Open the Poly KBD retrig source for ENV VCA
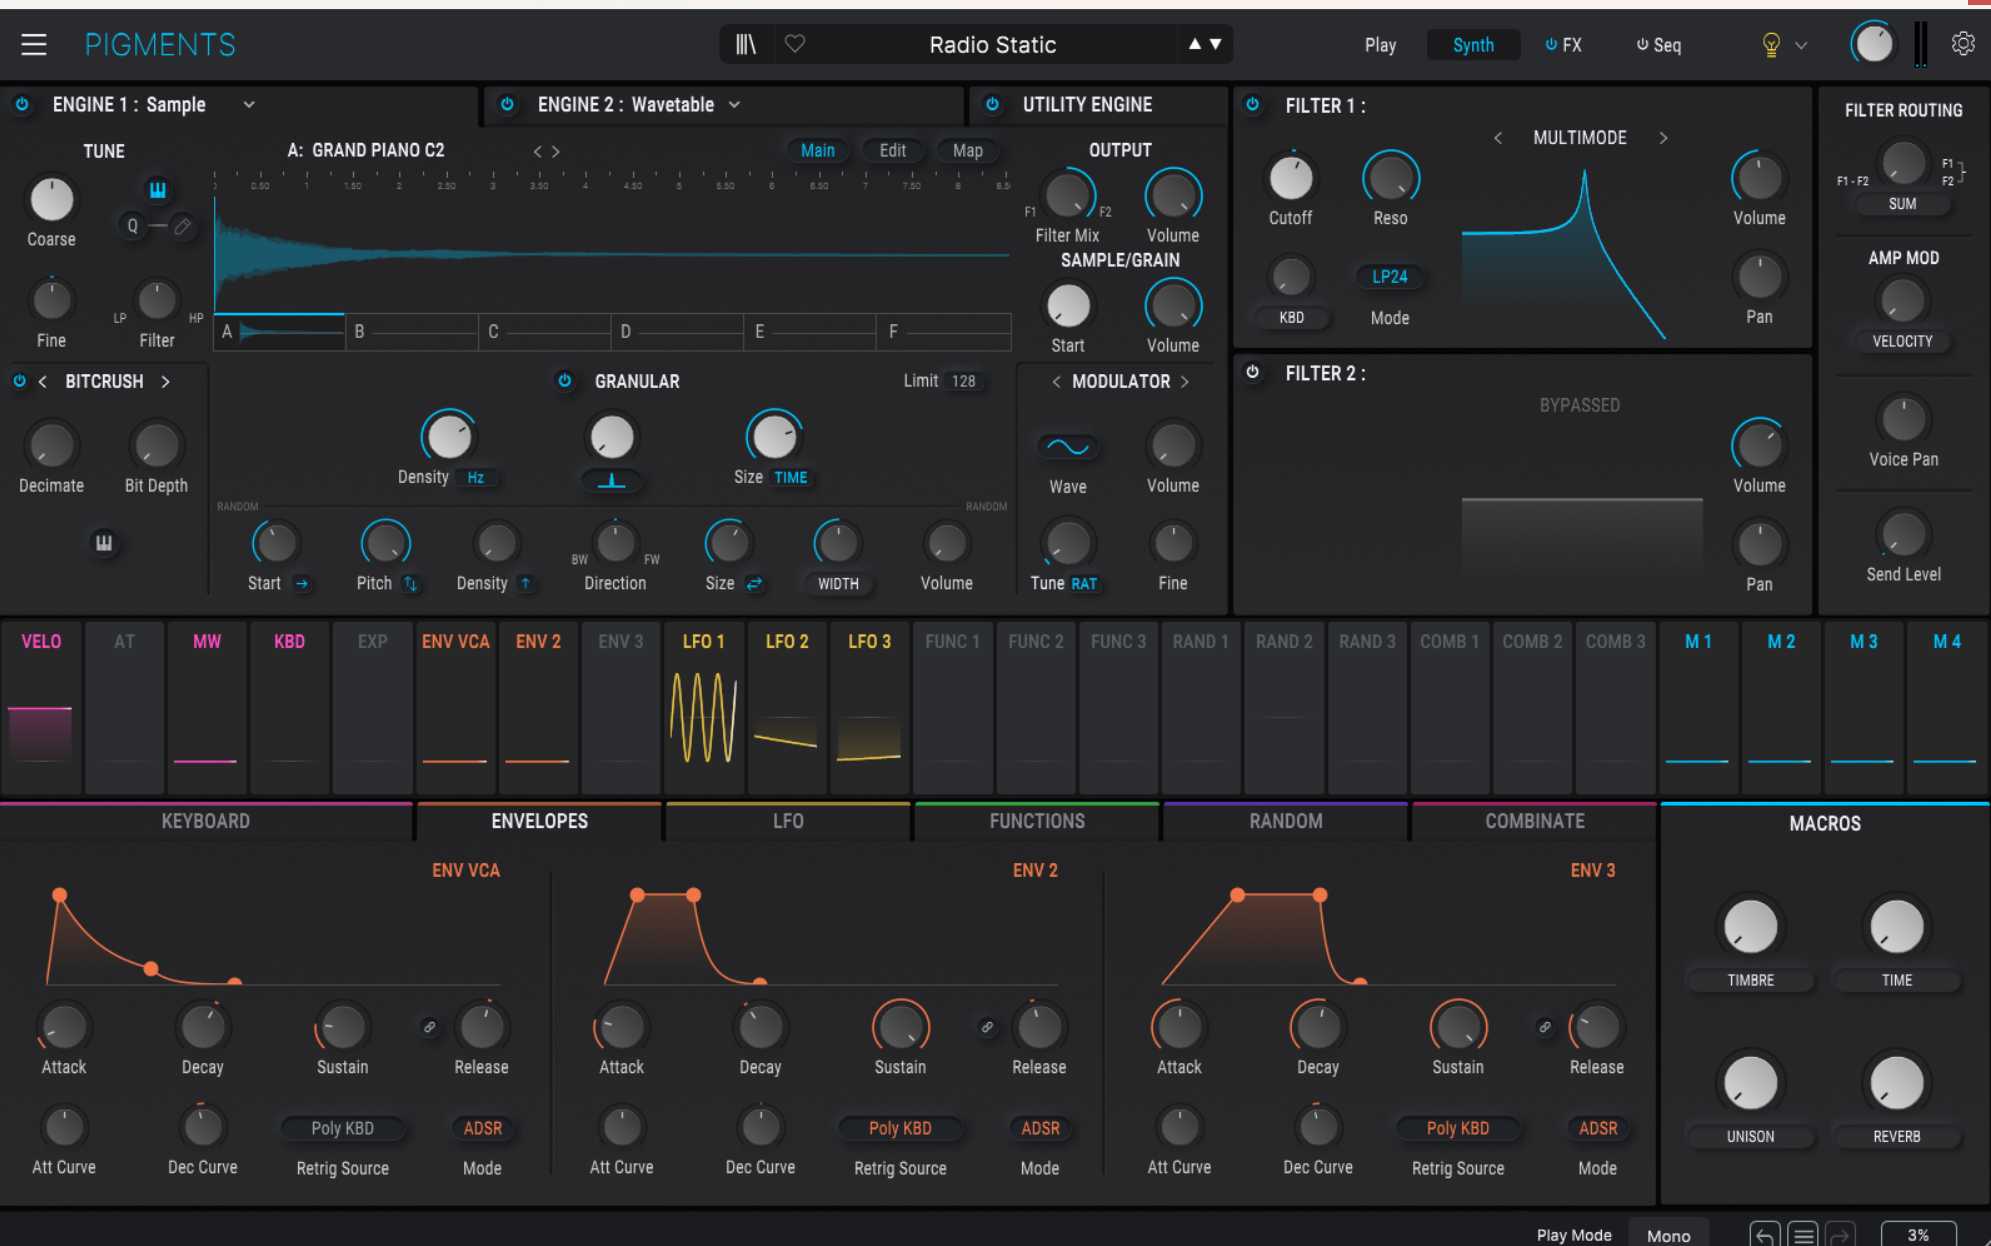 point(342,1128)
